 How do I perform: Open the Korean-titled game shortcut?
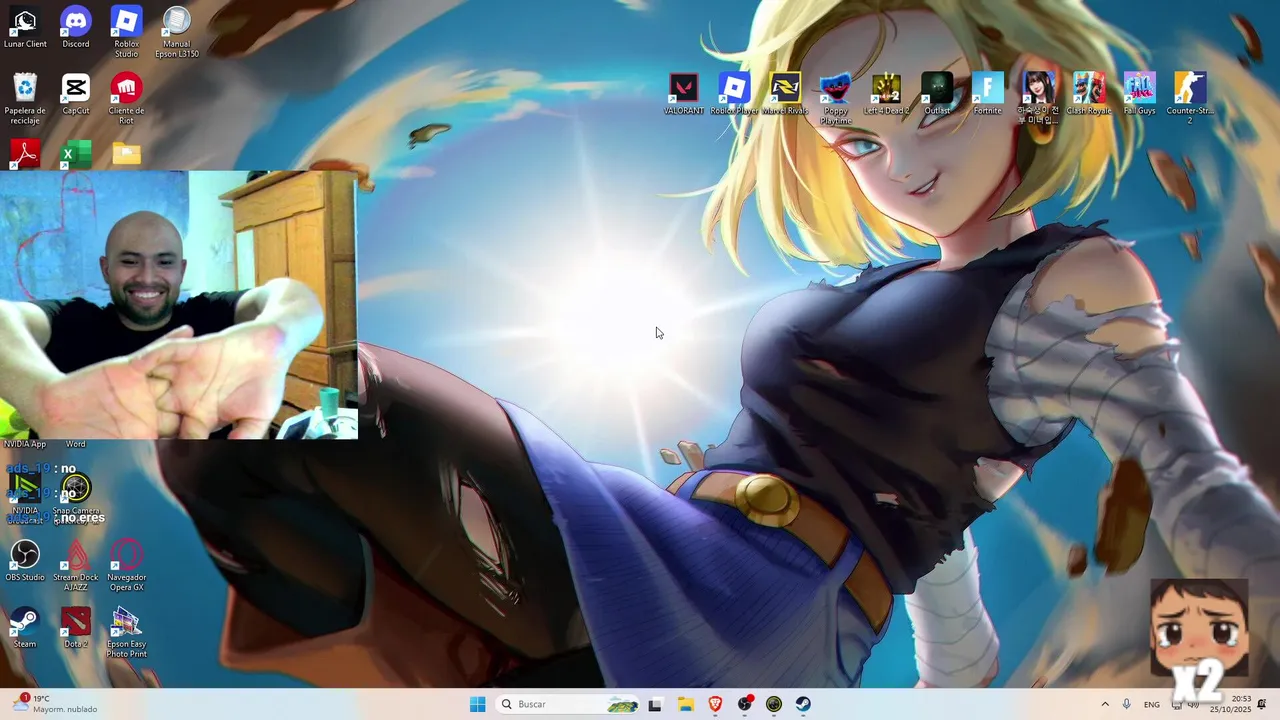pyautogui.click(x=1038, y=99)
